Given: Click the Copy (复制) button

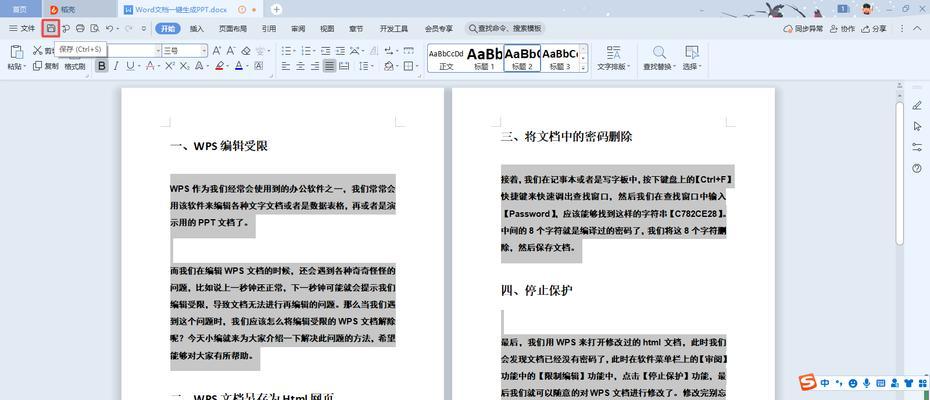Looking at the screenshot, I should click(46, 66).
